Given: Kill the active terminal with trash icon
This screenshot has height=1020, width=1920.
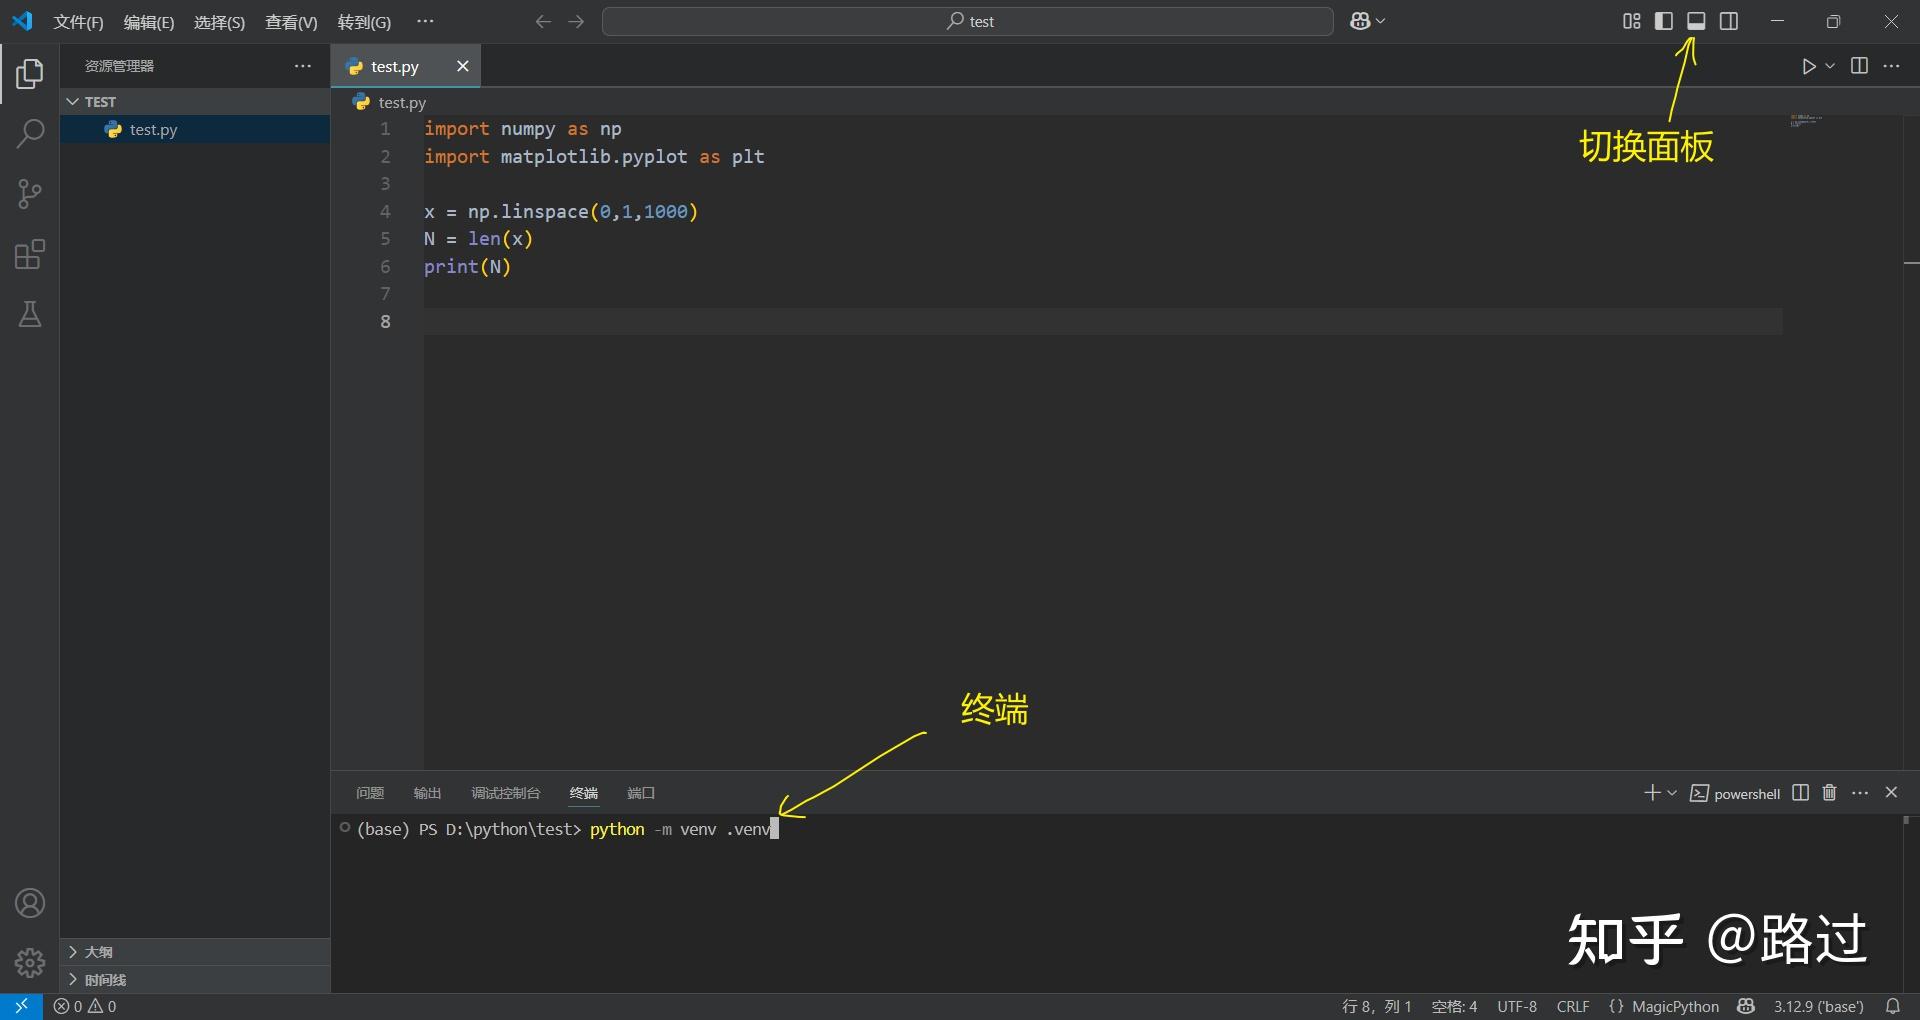Looking at the screenshot, I should pyautogui.click(x=1829, y=793).
